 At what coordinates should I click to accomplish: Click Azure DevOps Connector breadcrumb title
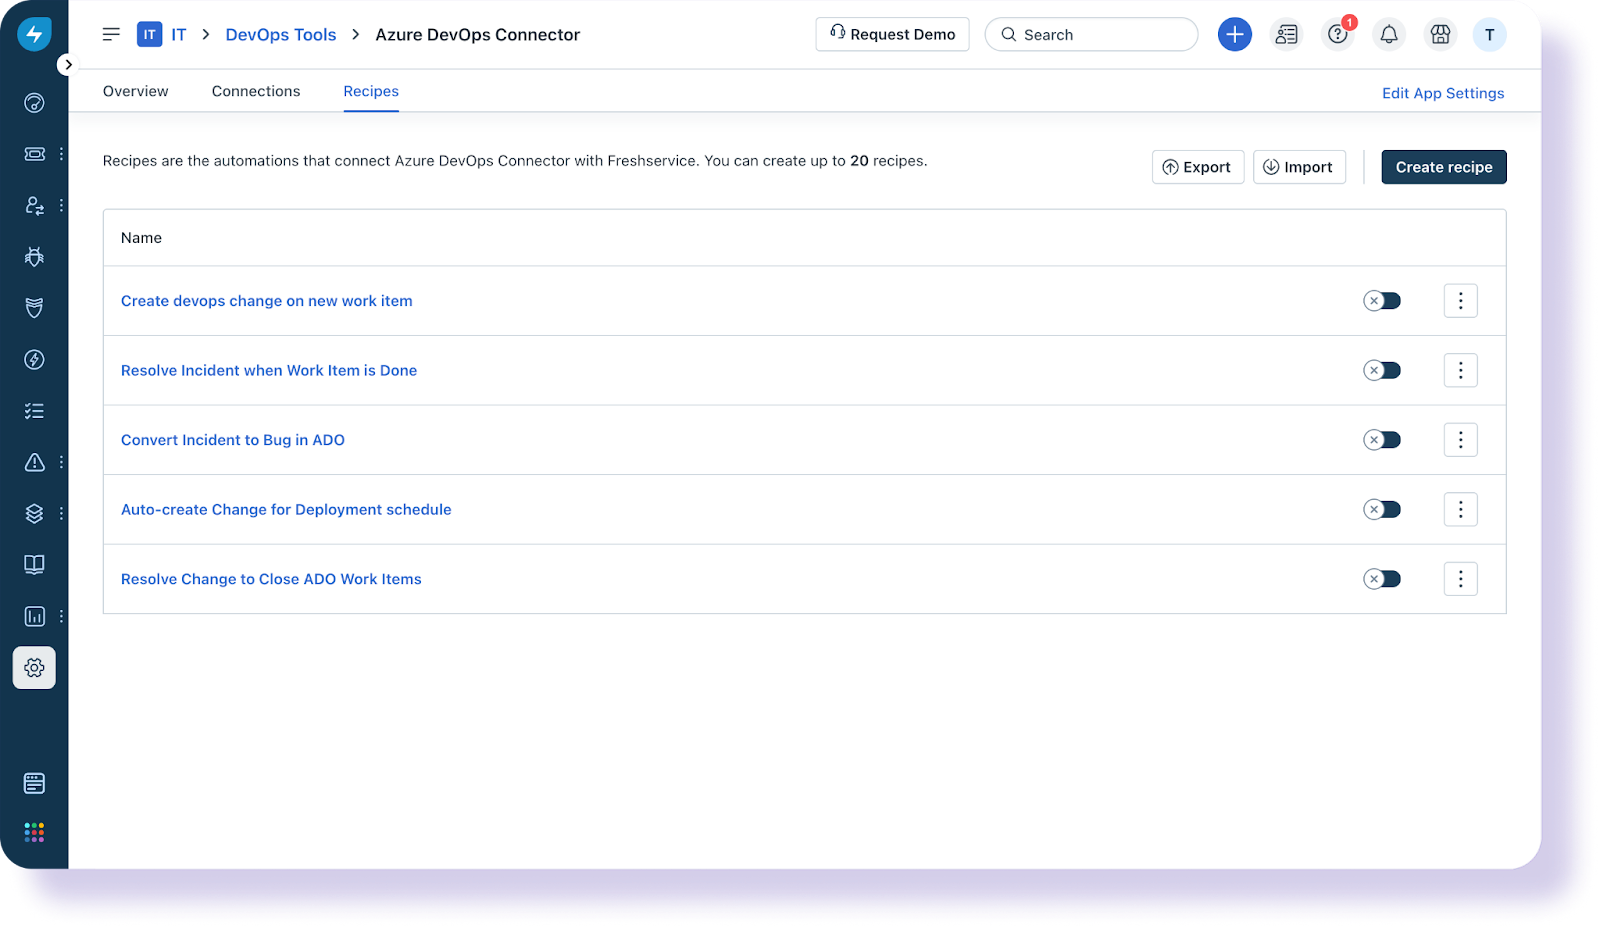click(478, 34)
